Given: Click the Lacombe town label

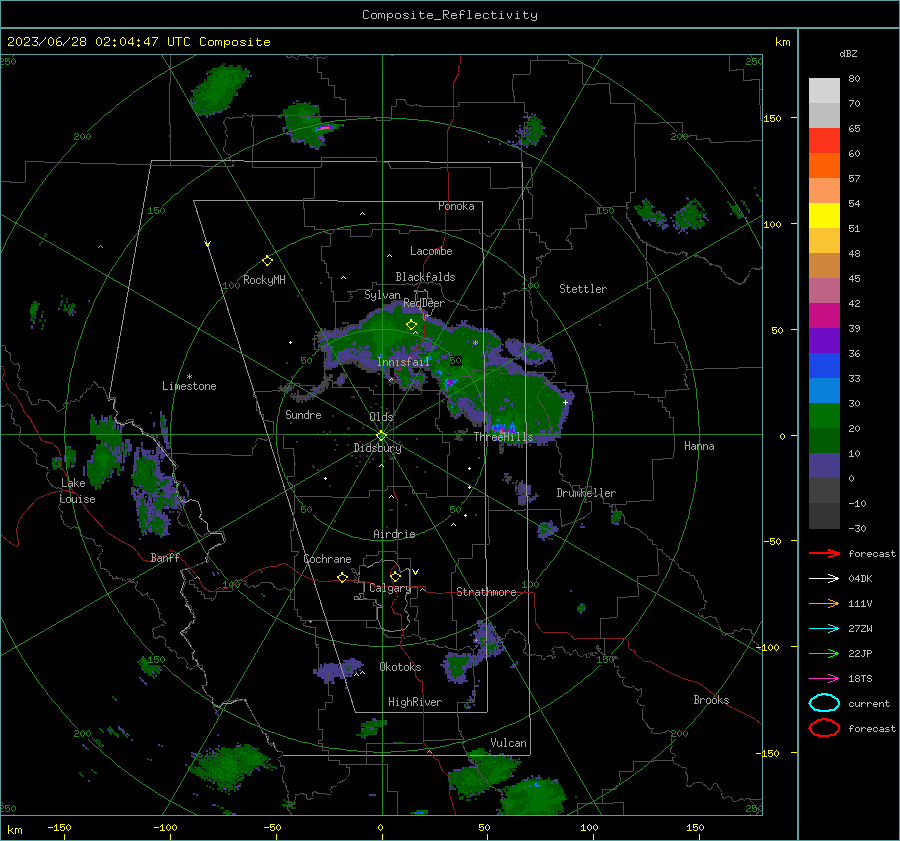Looking at the screenshot, I should pyautogui.click(x=431, y=251).
